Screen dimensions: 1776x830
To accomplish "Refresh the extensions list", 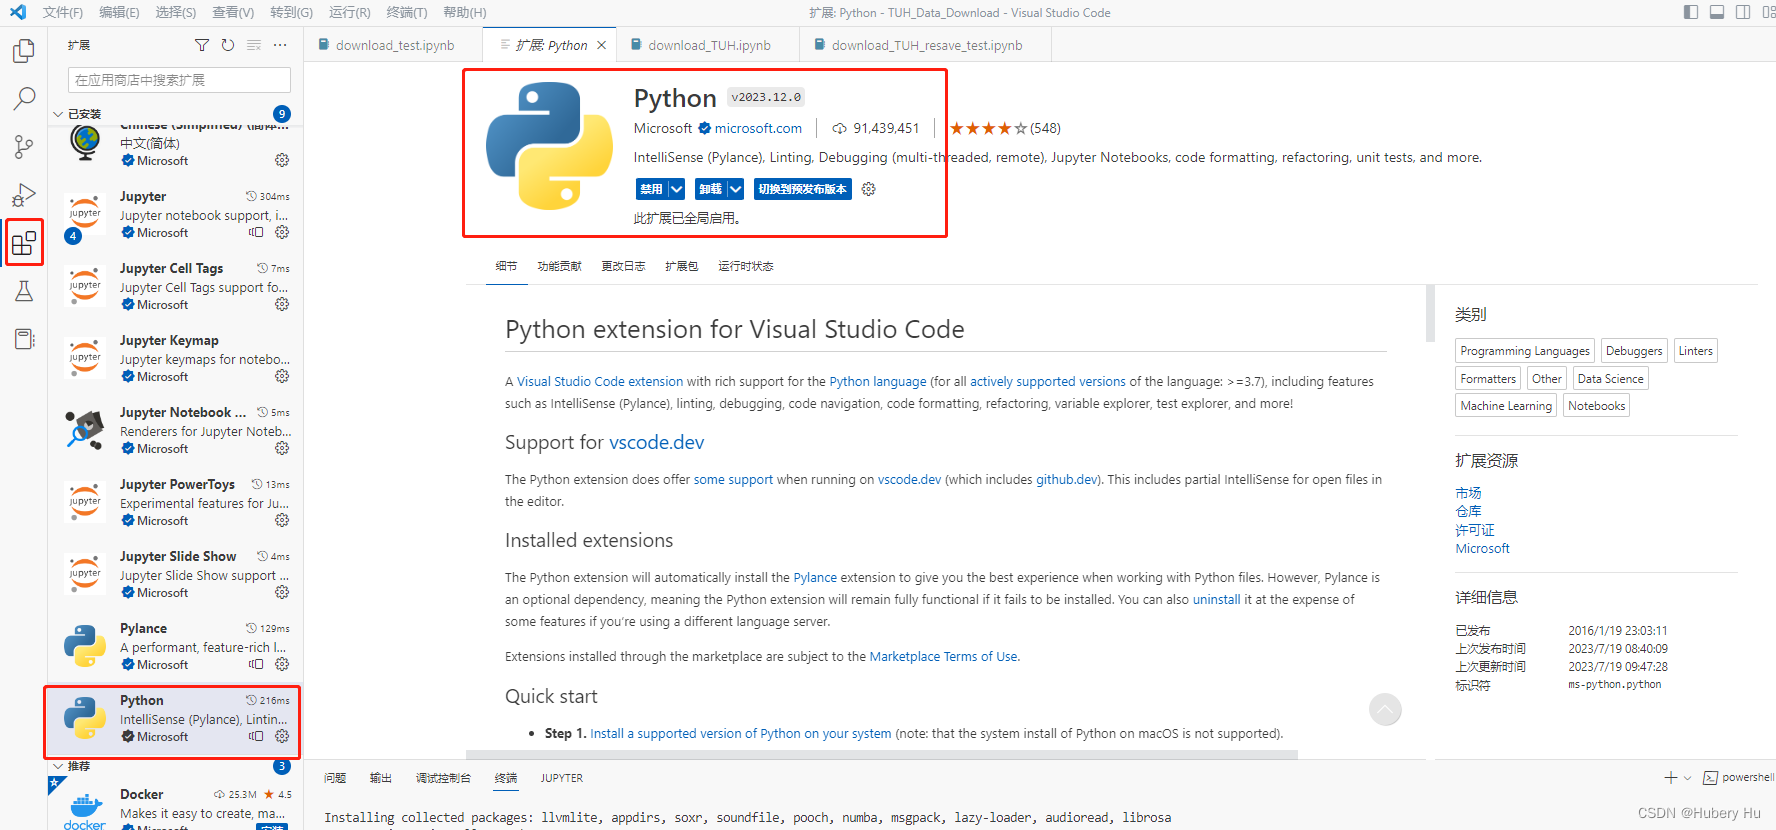I will [x=228, y=45].
